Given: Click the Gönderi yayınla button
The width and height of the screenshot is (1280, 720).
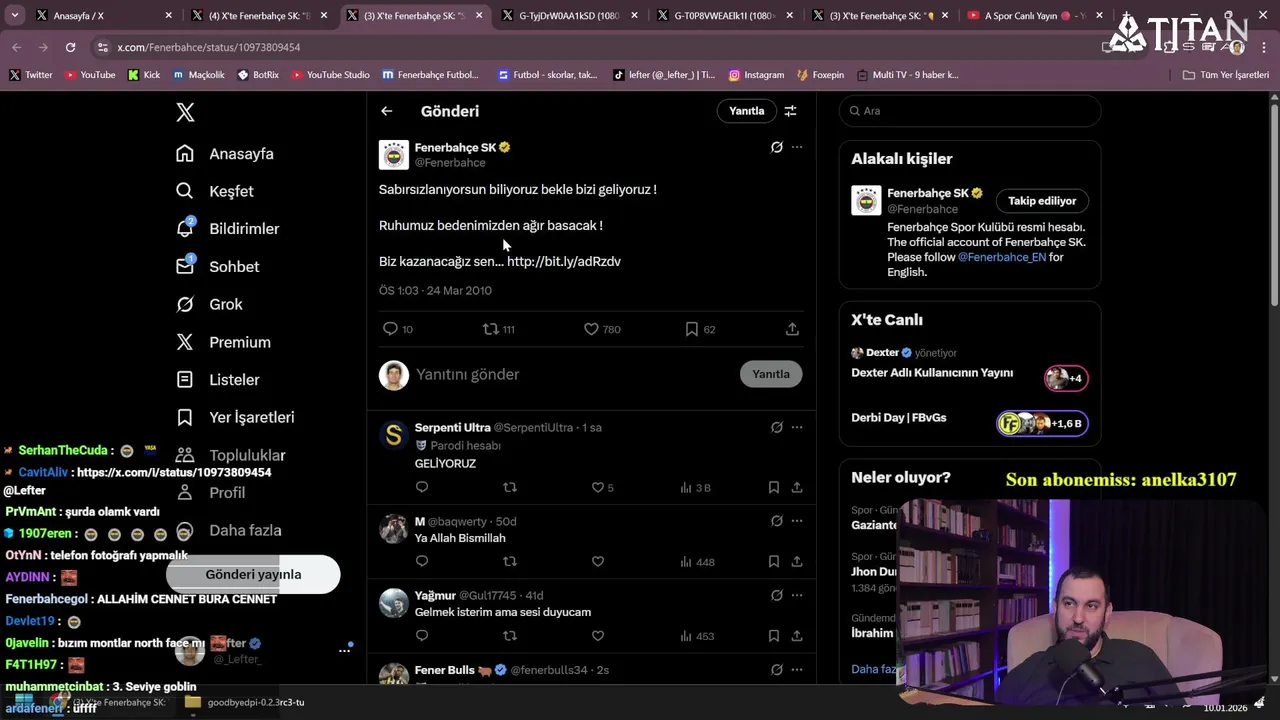Looking at the screenshot, I should pyautogui.click(x=253, y=575).
